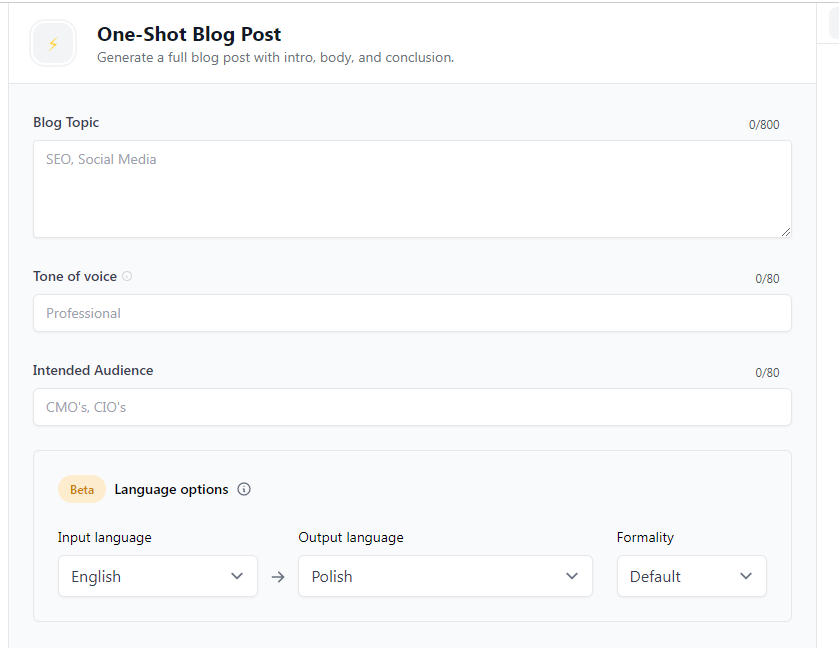
Task: Click into the Tone of voice field
Action: tap(412, 313)
